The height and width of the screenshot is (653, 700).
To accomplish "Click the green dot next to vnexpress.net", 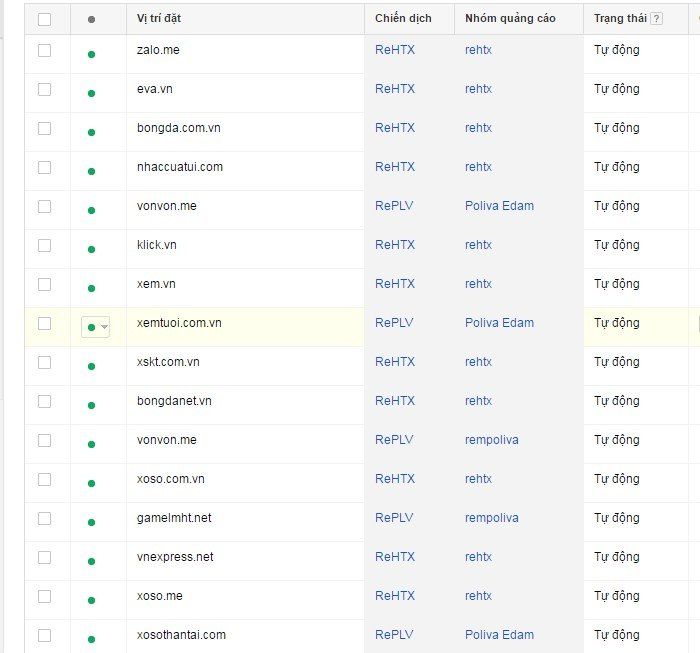I will coord(92,561).
